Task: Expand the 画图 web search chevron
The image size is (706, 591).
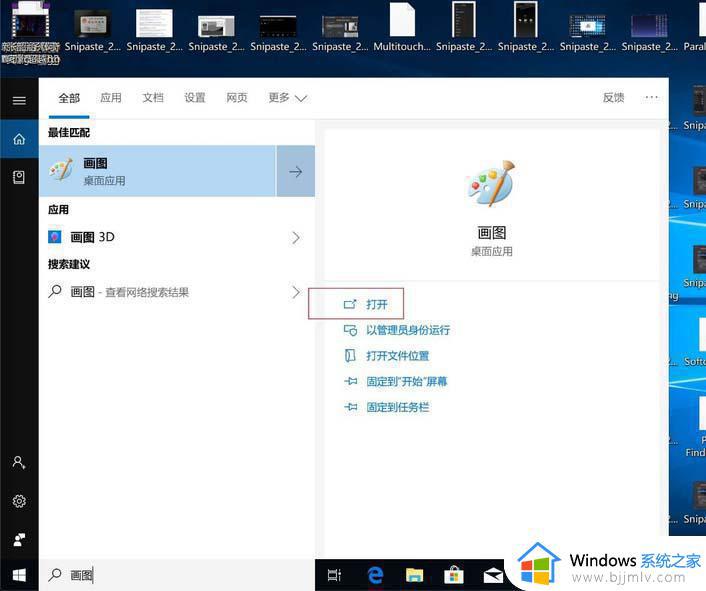Action: click(296, 292)
